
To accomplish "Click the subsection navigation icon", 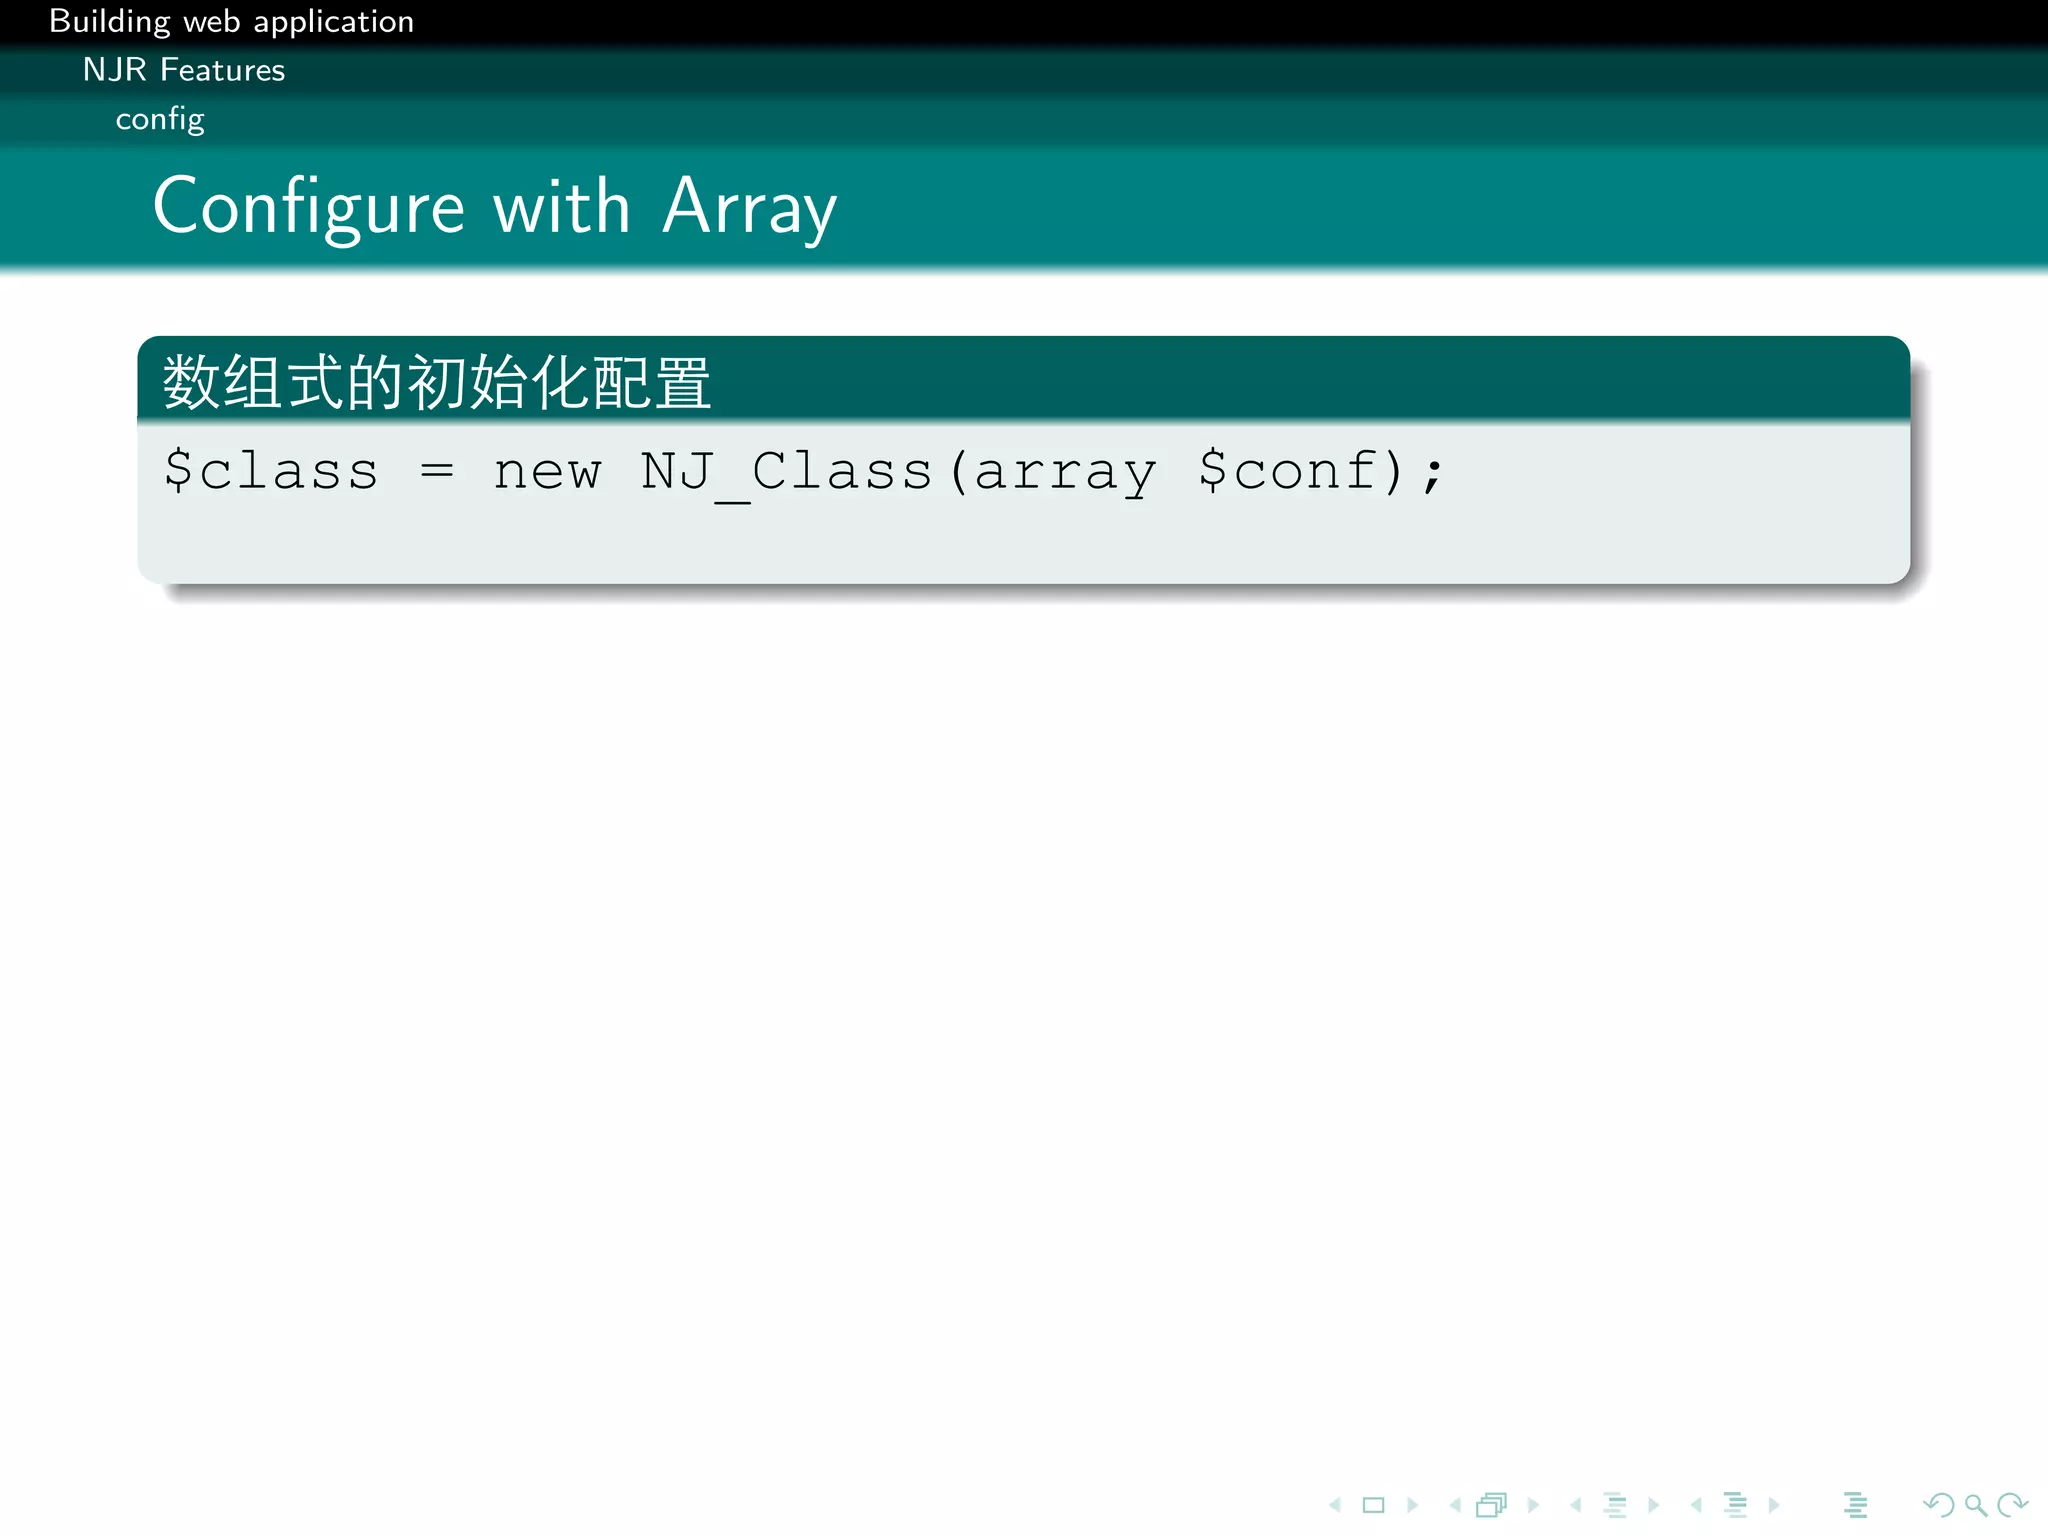I will [1615, 1505].
